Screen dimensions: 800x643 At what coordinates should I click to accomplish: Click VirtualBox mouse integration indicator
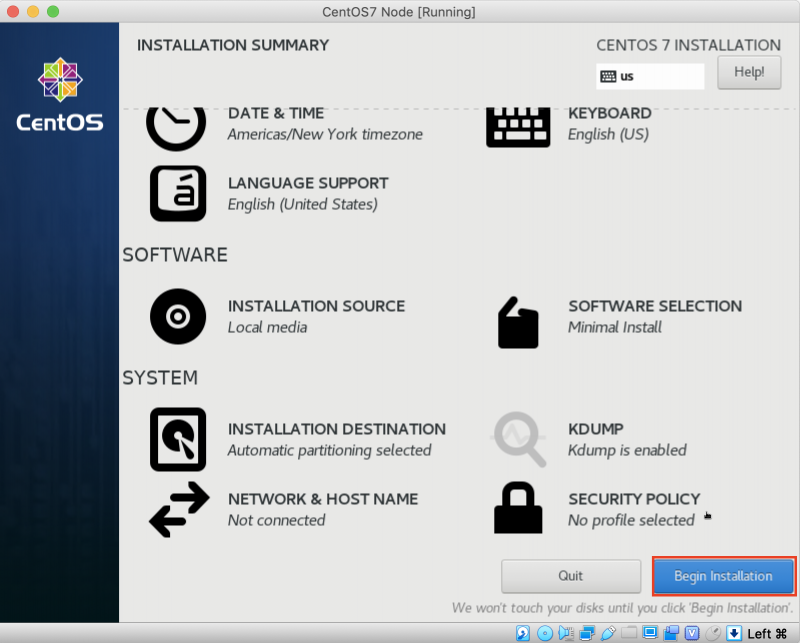713,633
